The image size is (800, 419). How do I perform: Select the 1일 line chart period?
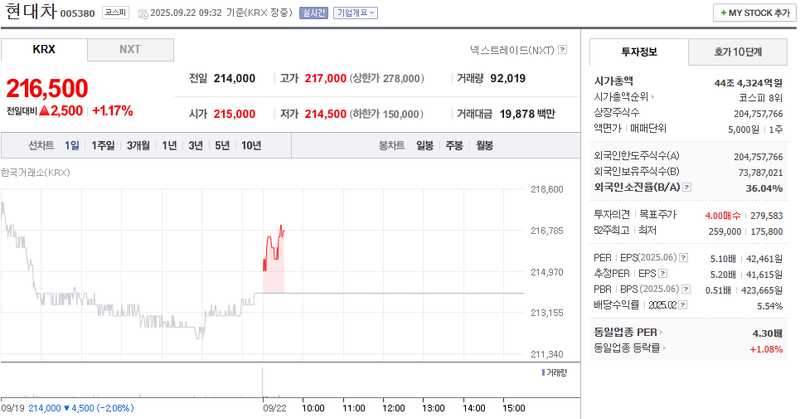(71, 145)
